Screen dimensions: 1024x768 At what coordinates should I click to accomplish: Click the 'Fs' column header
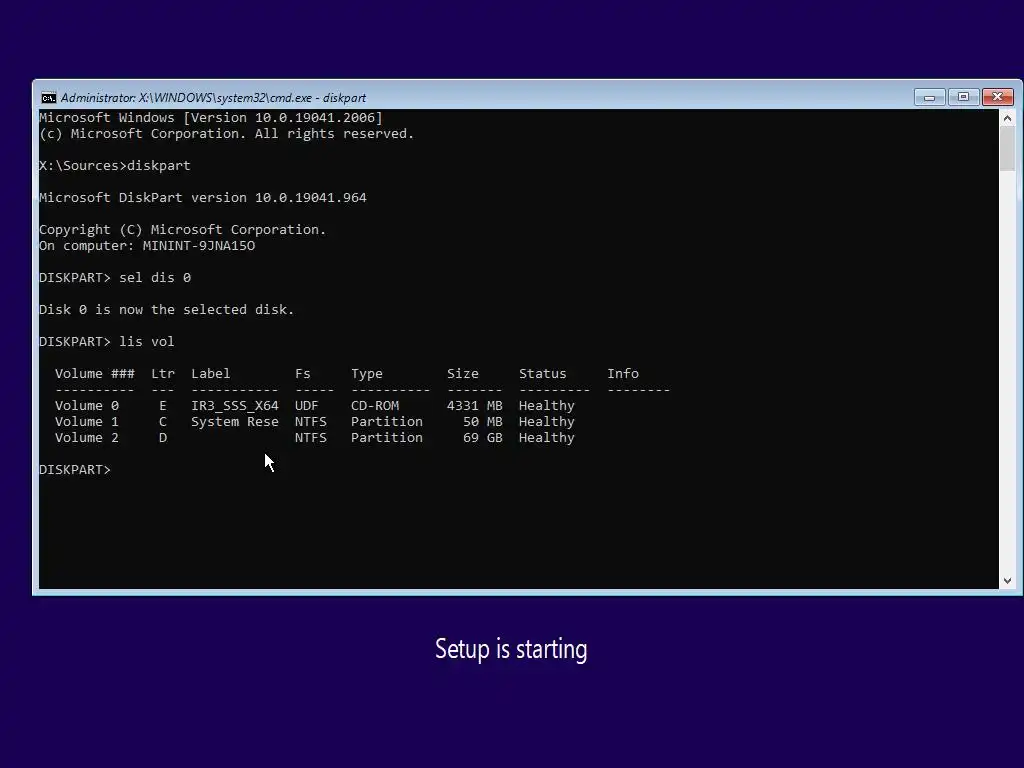click(302, 374)
